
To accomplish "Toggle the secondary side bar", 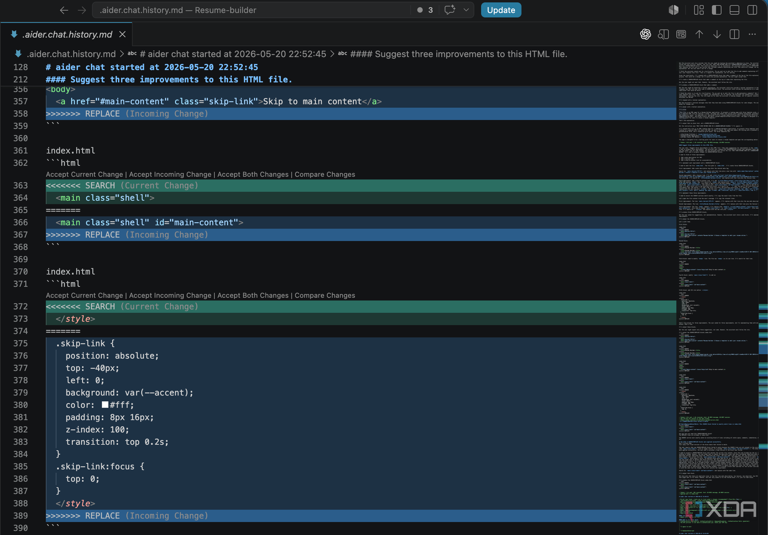I will tap(752, 10).
